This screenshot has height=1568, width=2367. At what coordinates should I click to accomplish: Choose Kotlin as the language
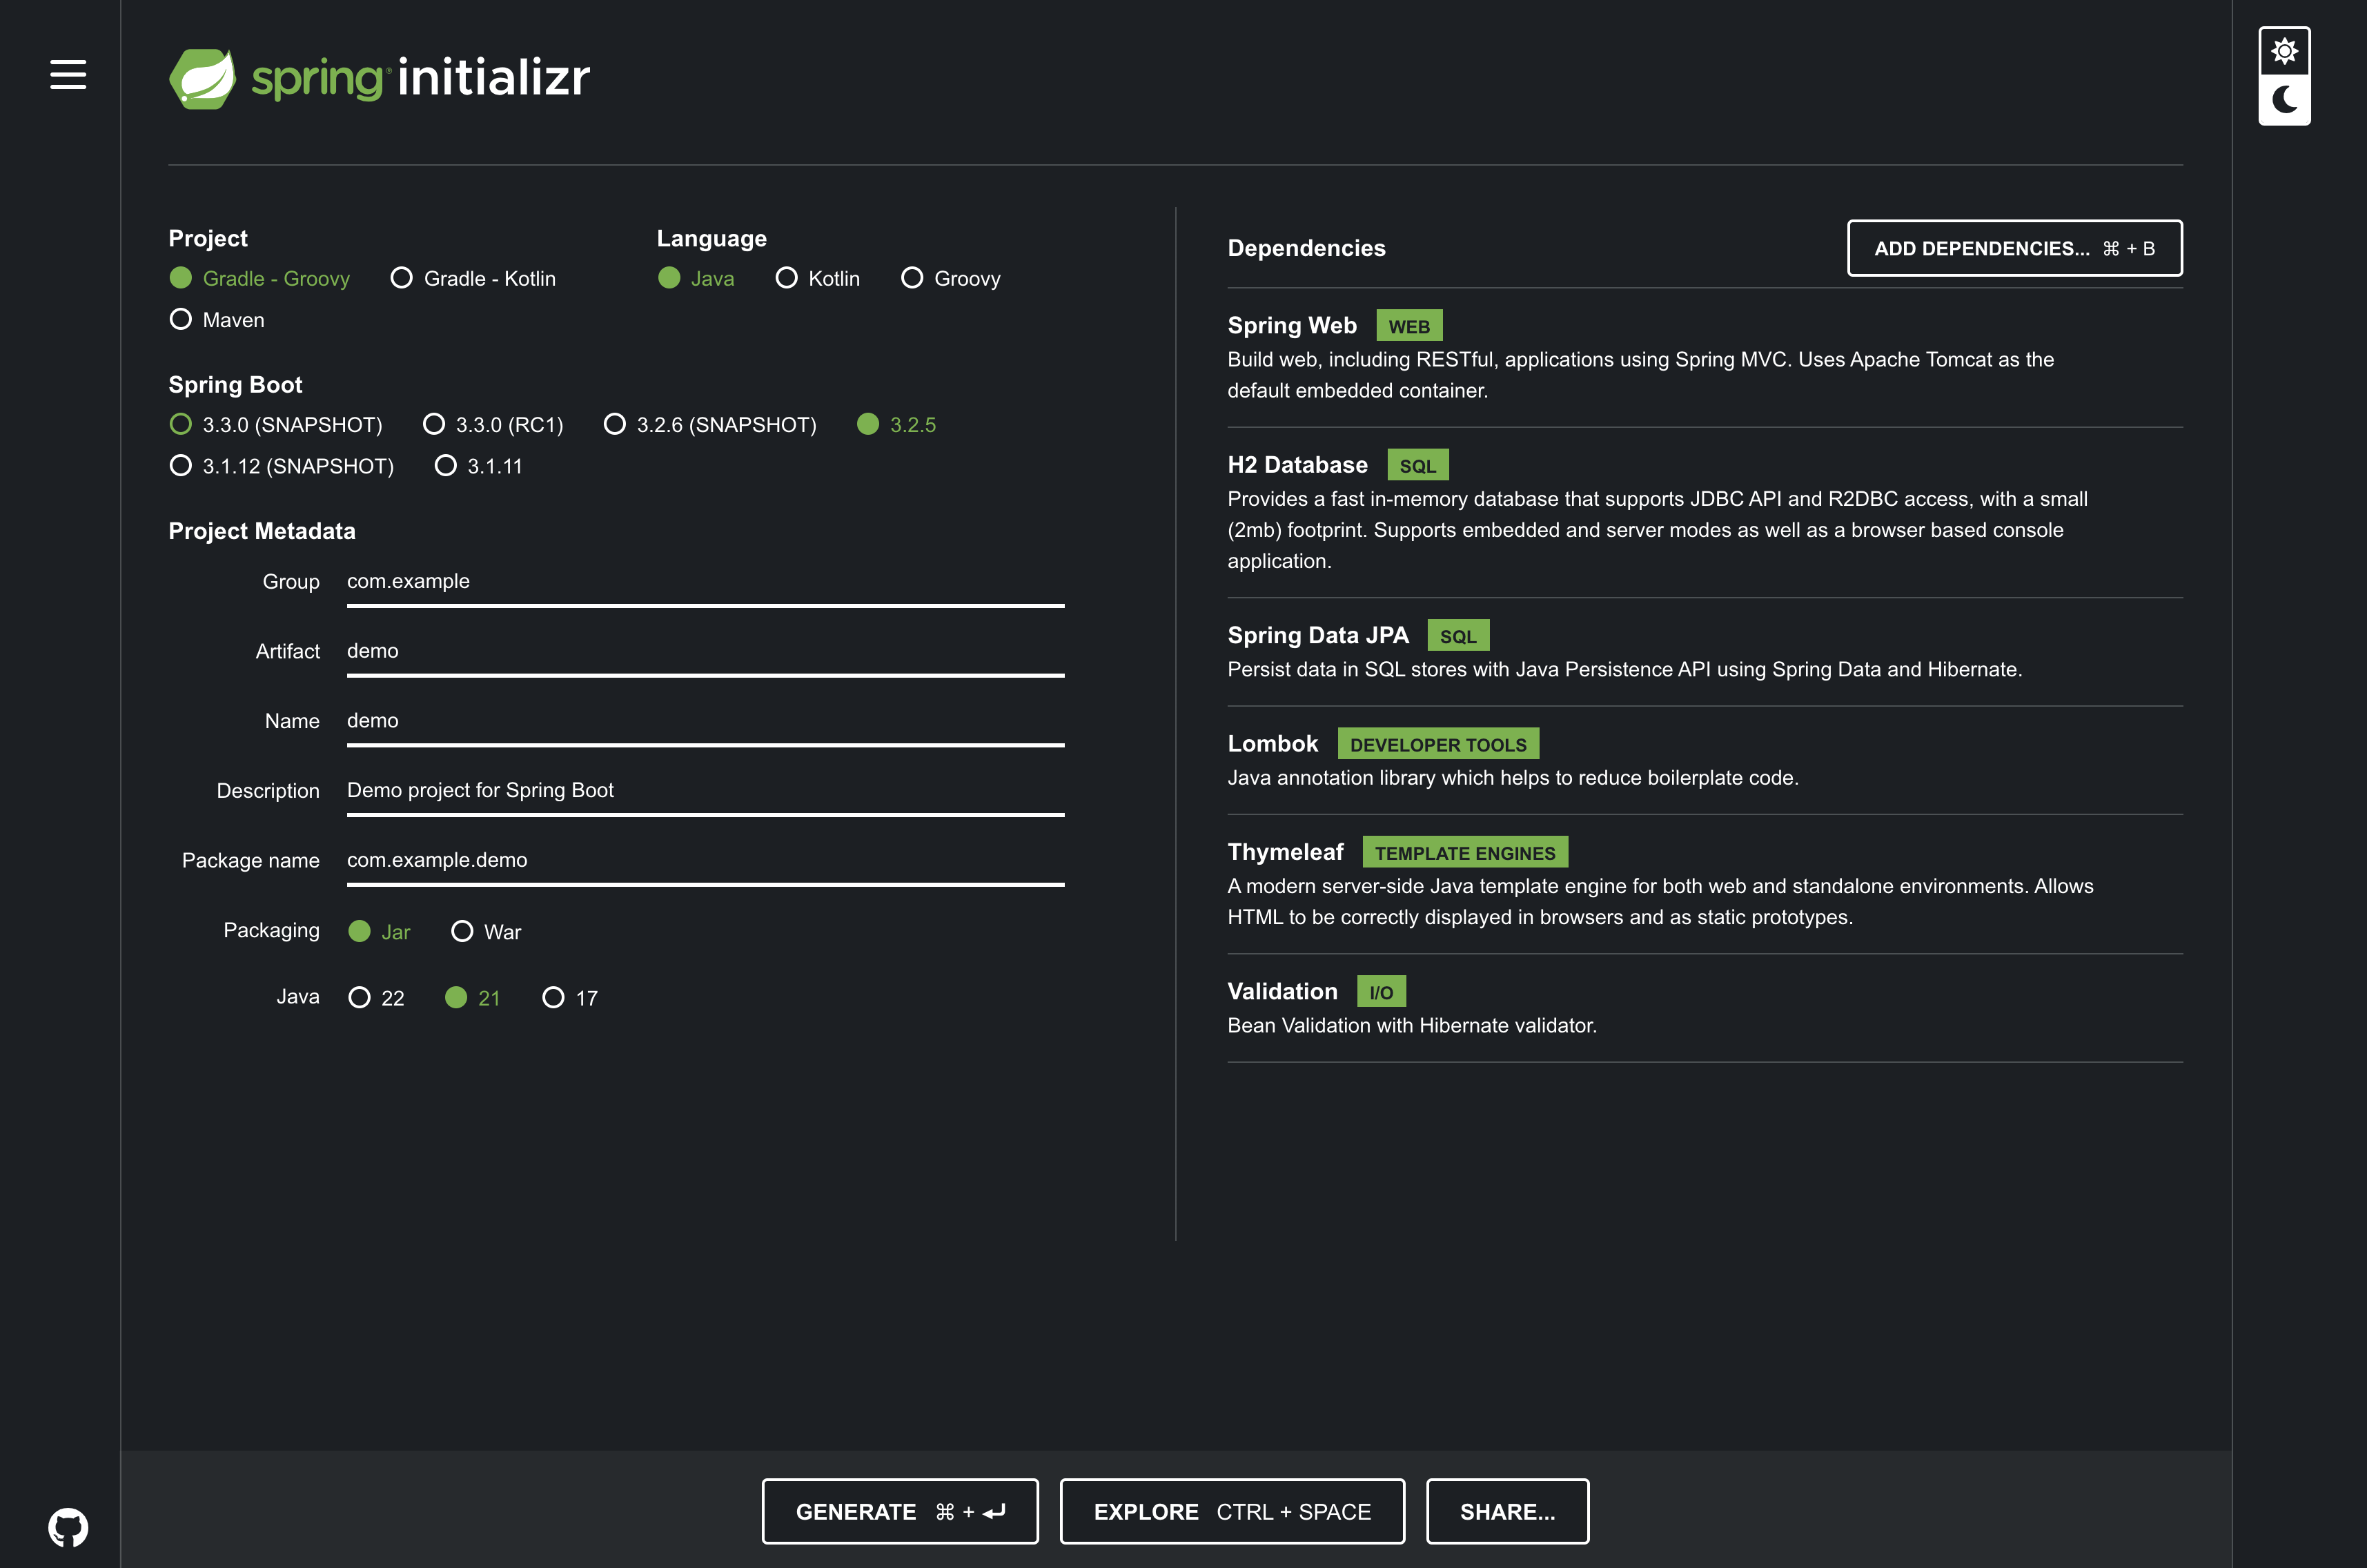pyautogui.click(x=817, y=278)
